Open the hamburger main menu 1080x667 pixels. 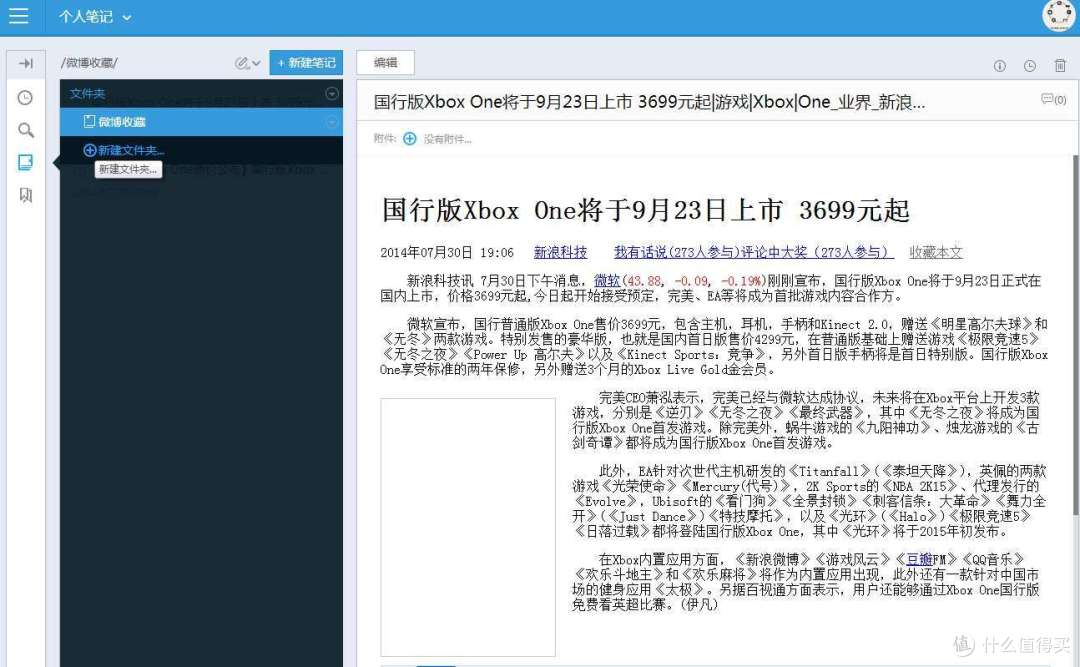[x=19, y=16]
